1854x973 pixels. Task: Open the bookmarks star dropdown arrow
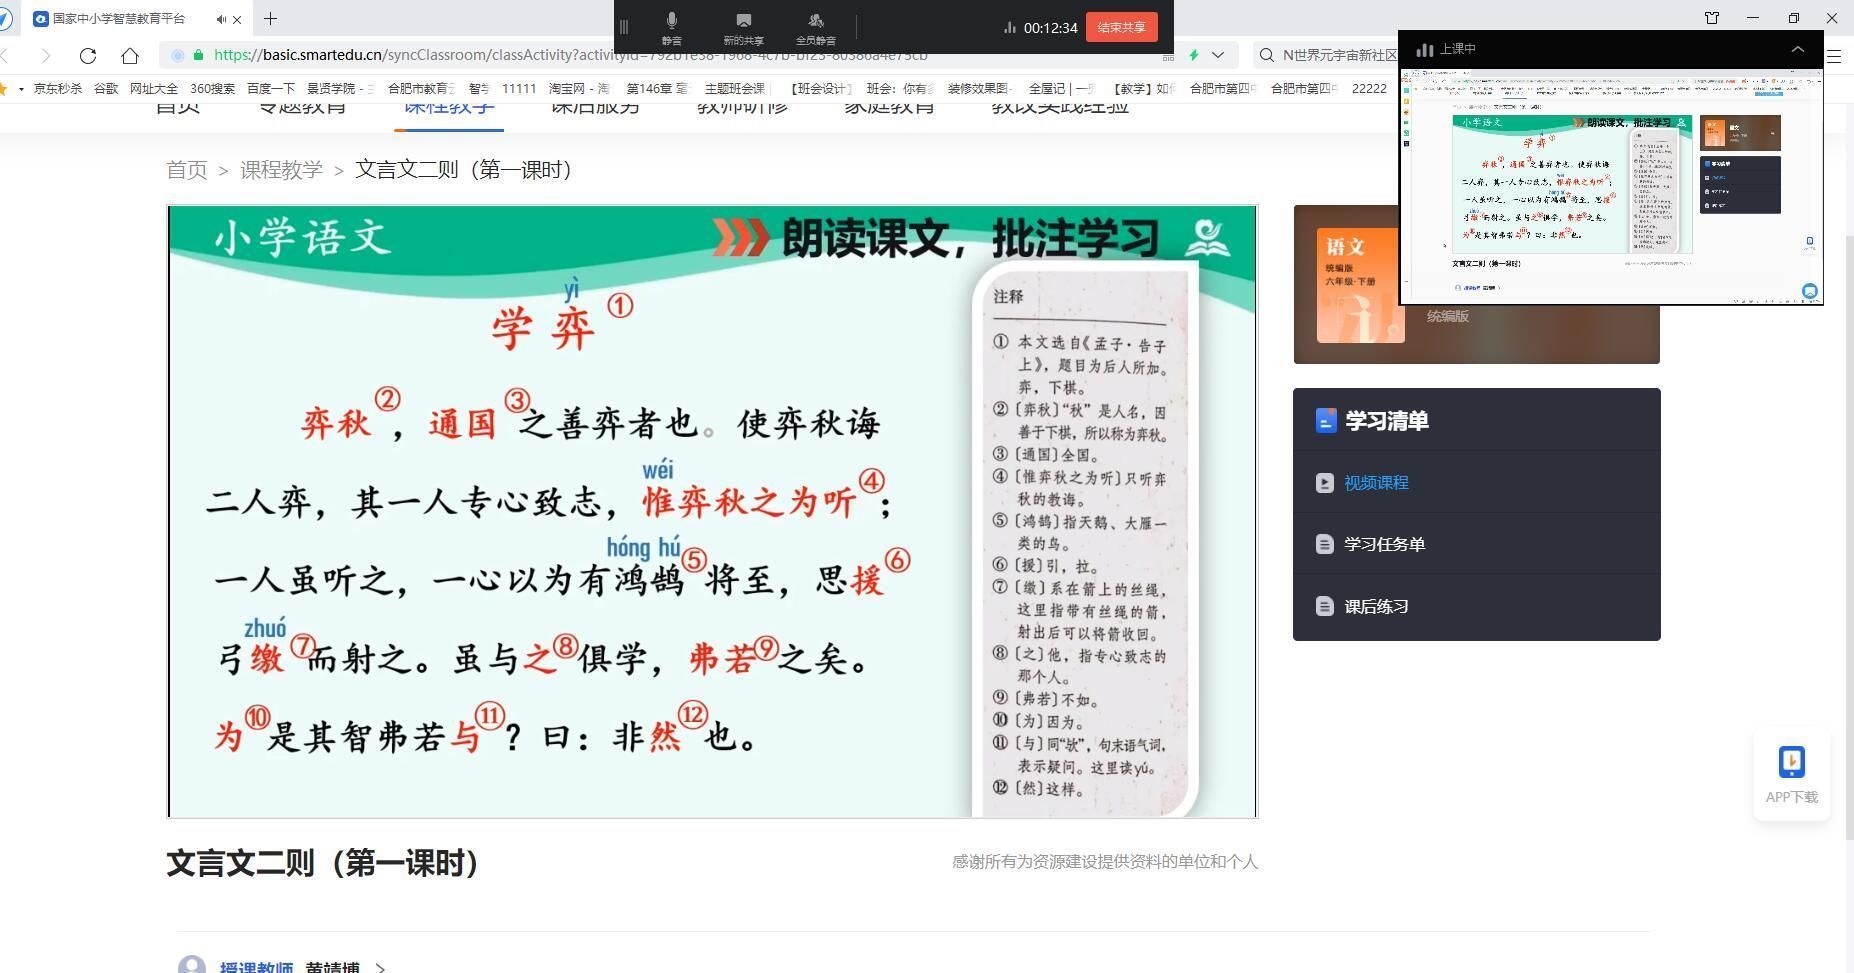[21, 89]
